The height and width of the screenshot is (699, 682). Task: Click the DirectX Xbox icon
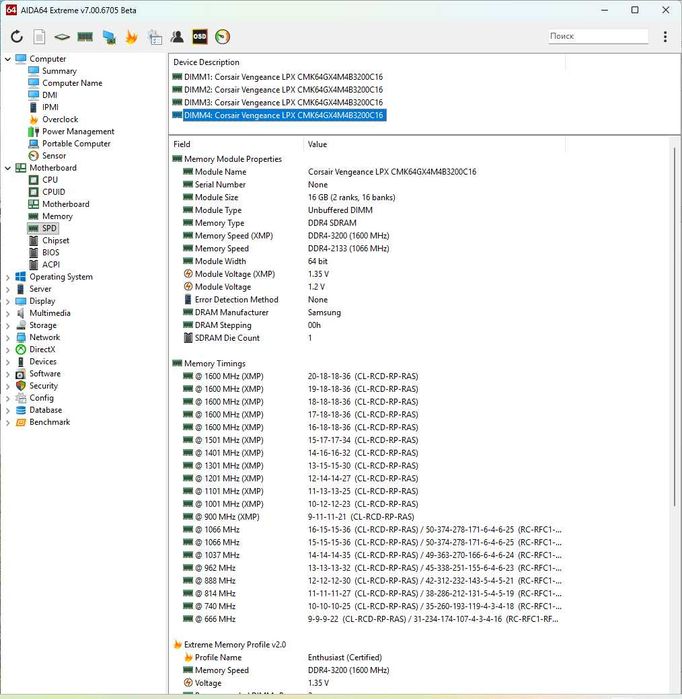pyautogui.click(x=21, y=350)
